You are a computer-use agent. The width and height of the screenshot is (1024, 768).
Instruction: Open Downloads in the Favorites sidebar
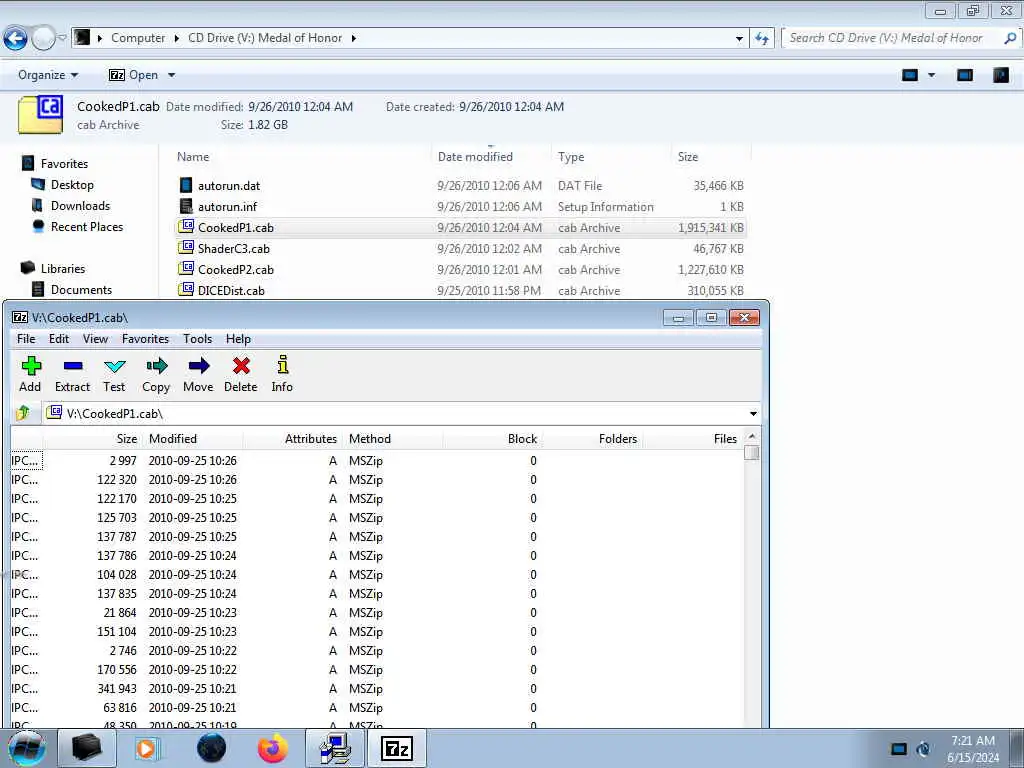[80, 206]
